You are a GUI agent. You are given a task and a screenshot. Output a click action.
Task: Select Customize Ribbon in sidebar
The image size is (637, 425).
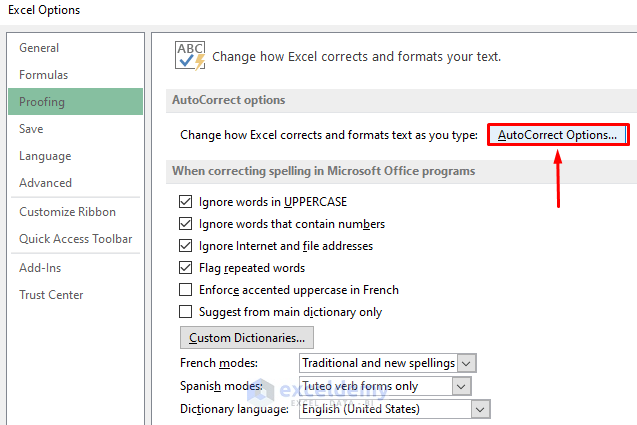67,212
